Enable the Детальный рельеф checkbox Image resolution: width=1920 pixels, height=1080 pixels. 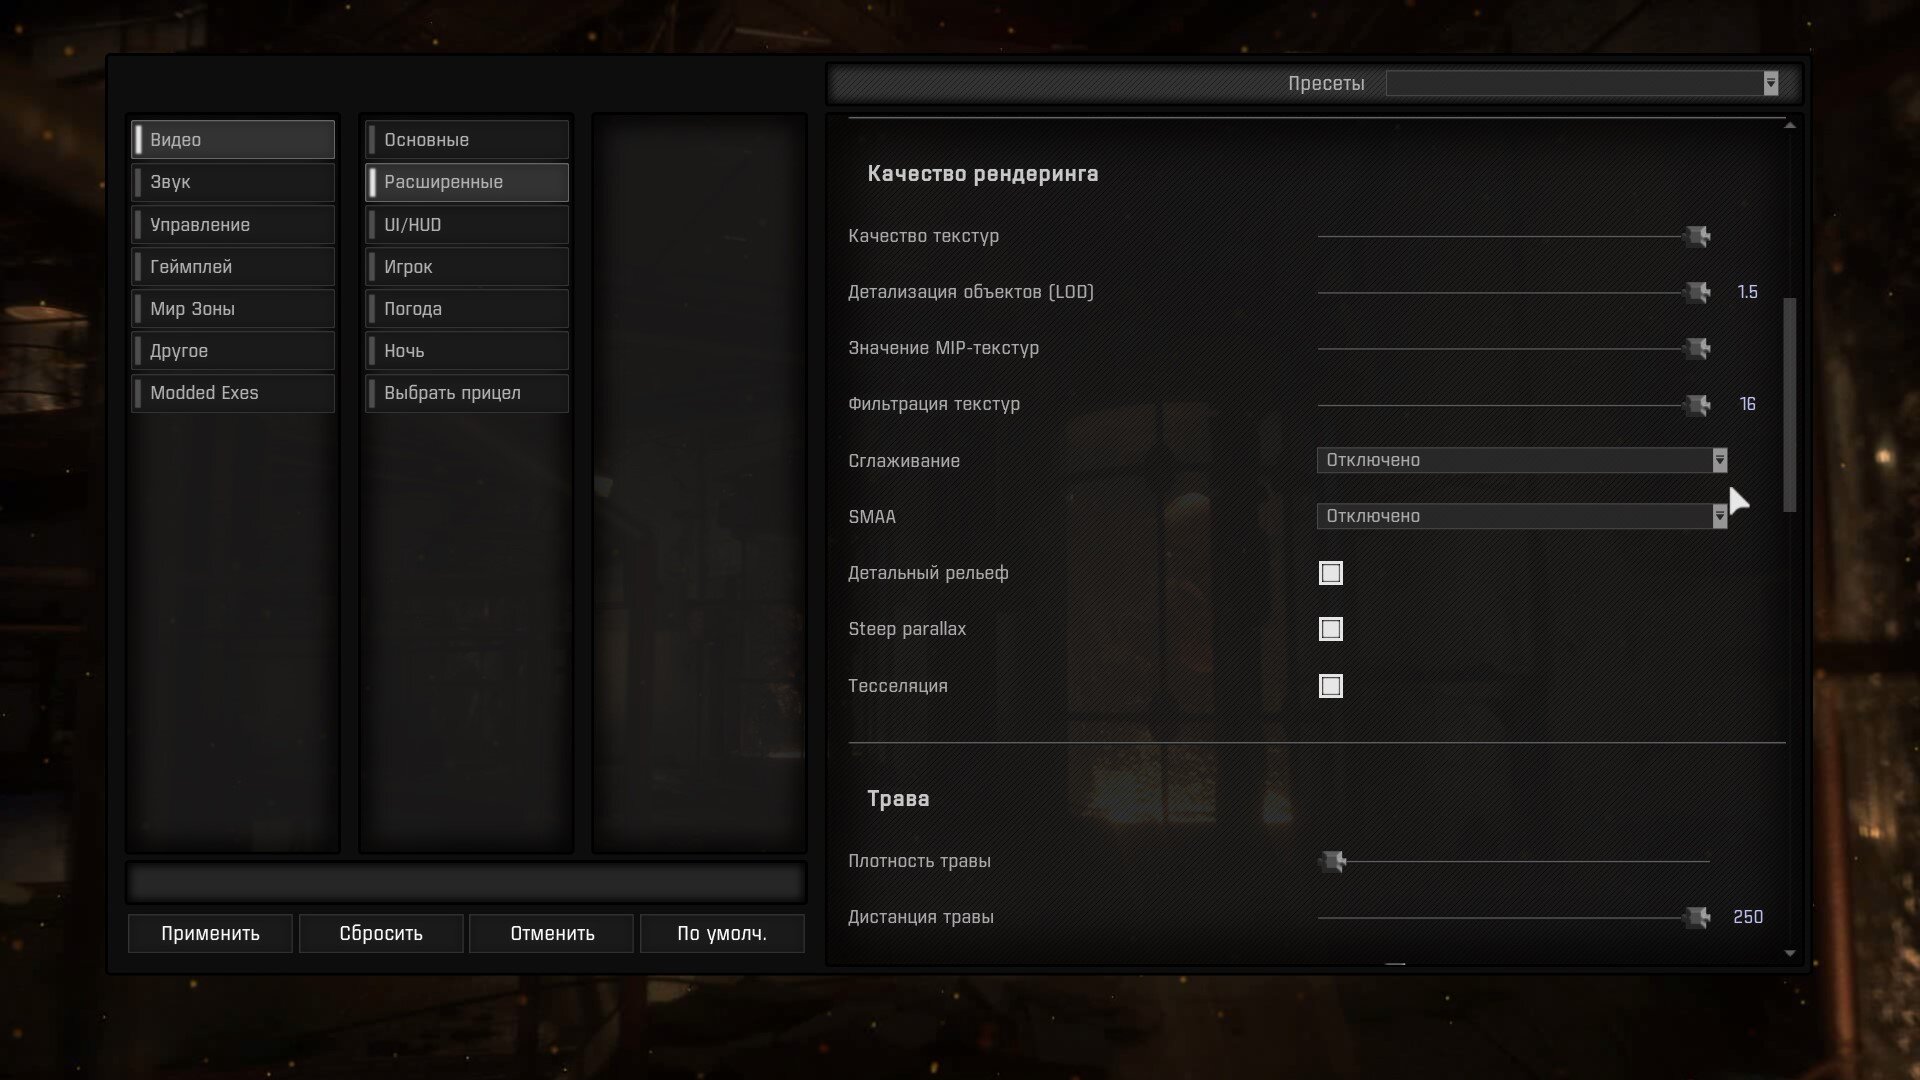pos(1331,573)
